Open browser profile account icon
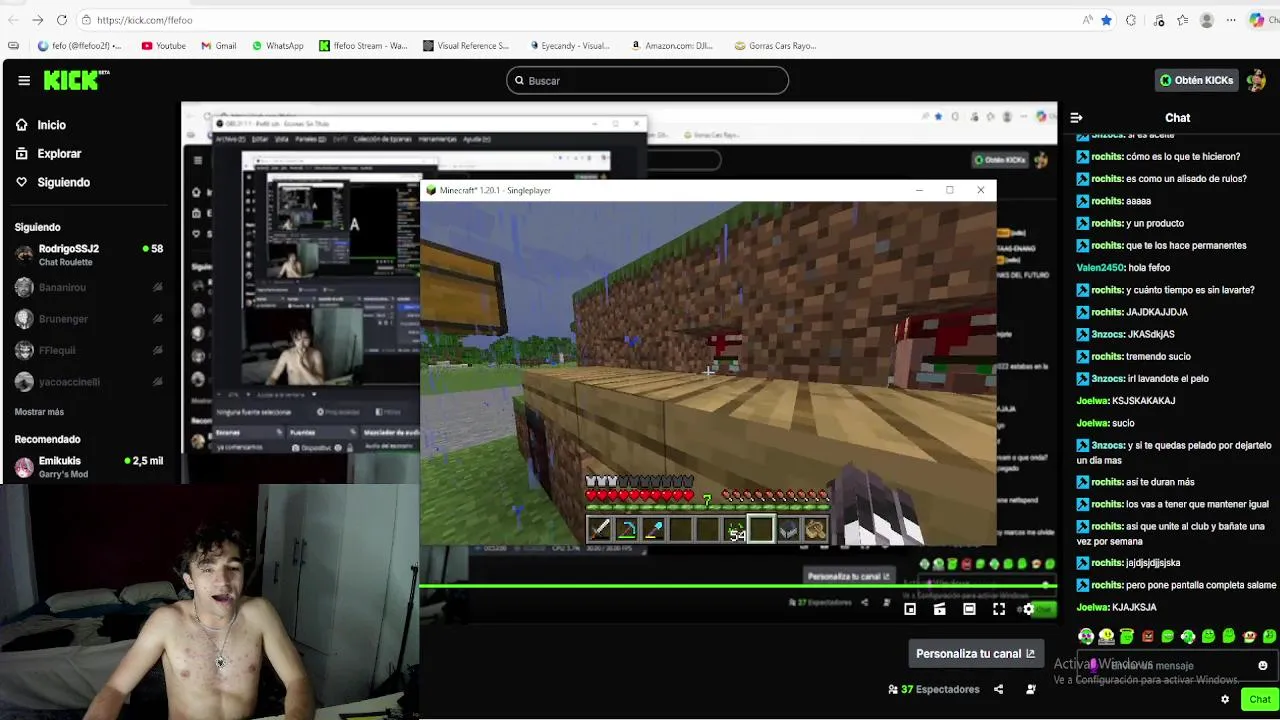Viewport: 1280px width, 720px height. pos(1207,20)
